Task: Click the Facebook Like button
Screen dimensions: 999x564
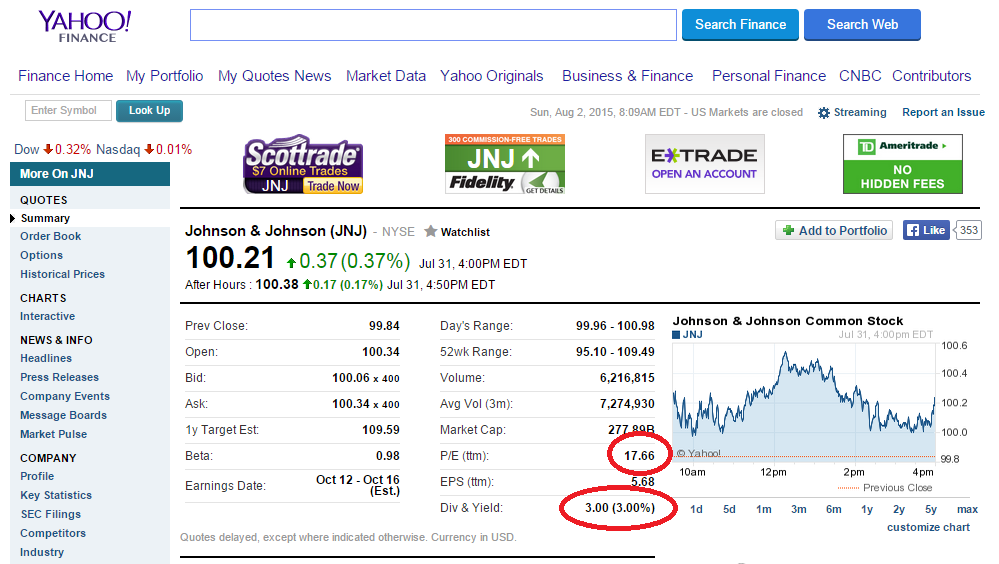Action: [x=926, y=230]
